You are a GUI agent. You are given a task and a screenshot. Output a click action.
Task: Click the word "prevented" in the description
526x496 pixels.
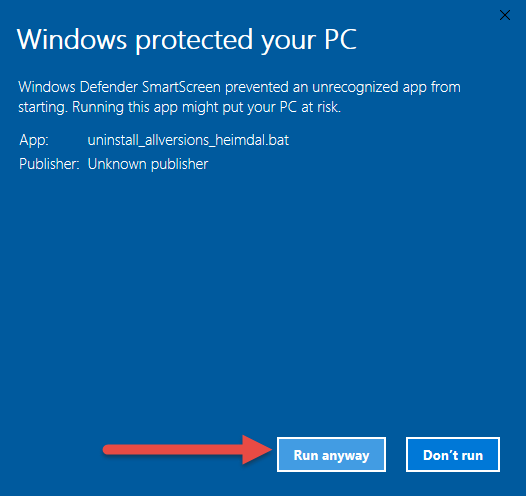point(257,88)
